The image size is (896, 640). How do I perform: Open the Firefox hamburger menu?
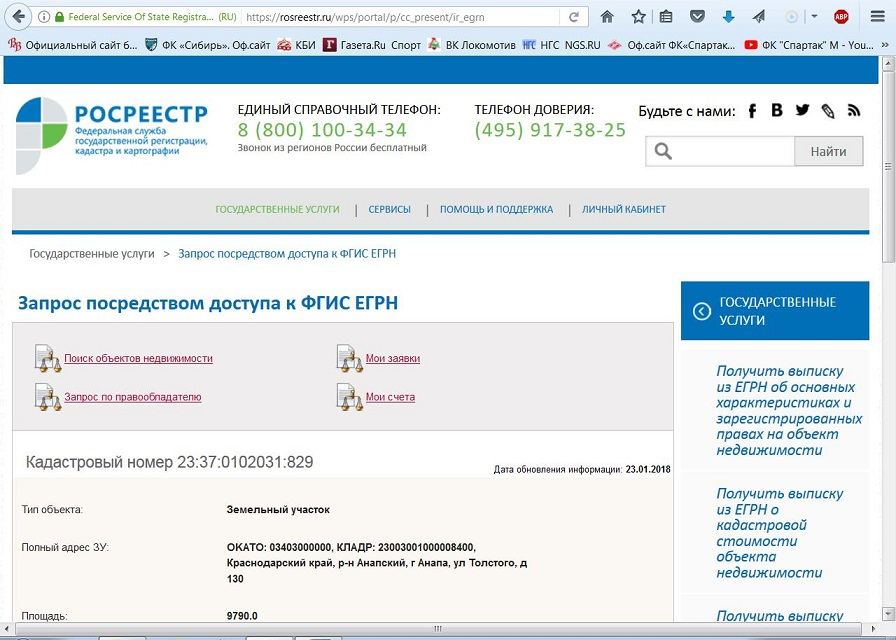tap(878, 17)
